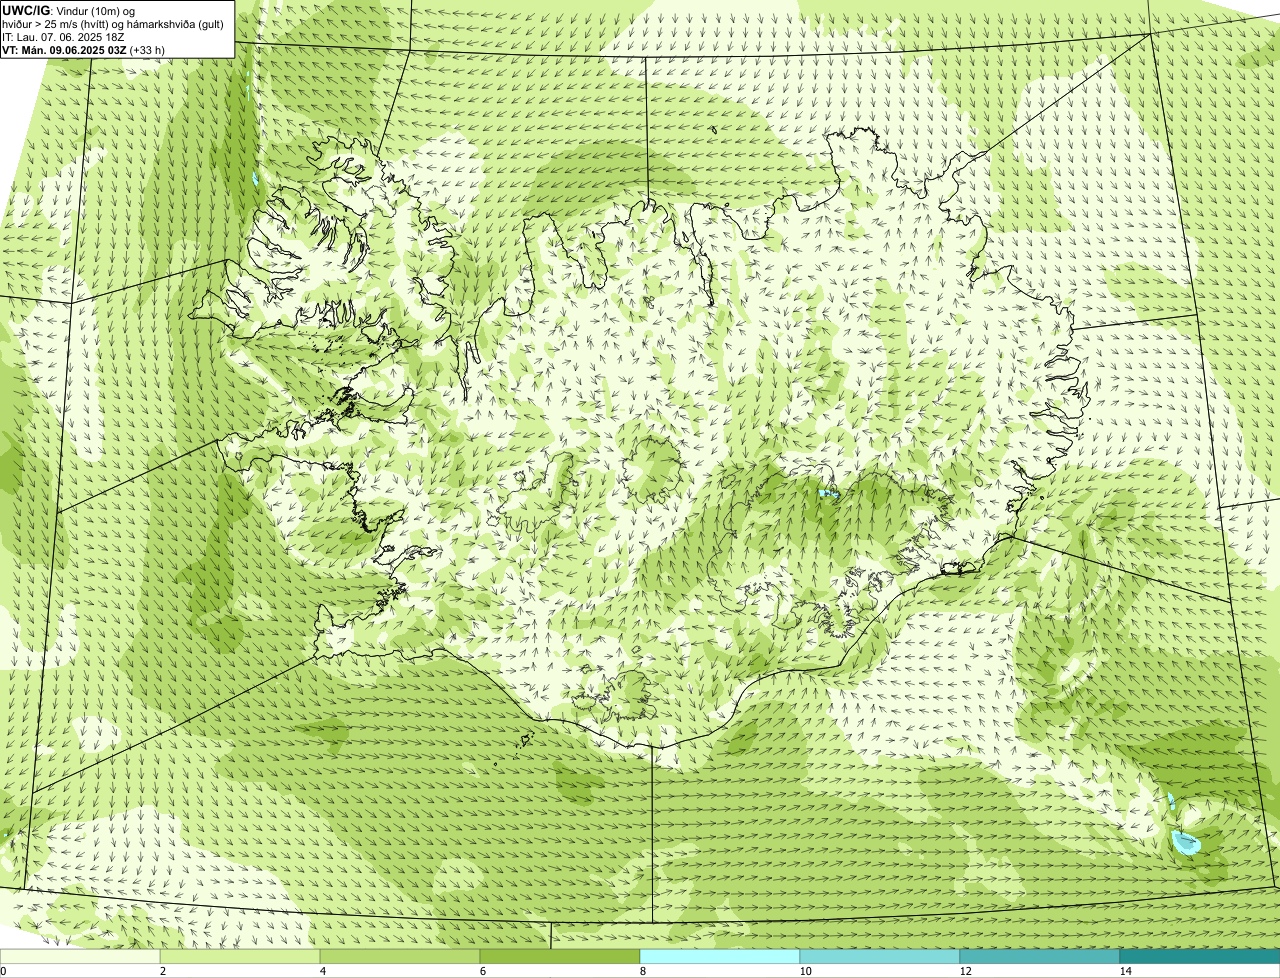Click the large cyan wind patch in southeast ocean
Screen dimensions: 1280x978
pos(1186,843)
